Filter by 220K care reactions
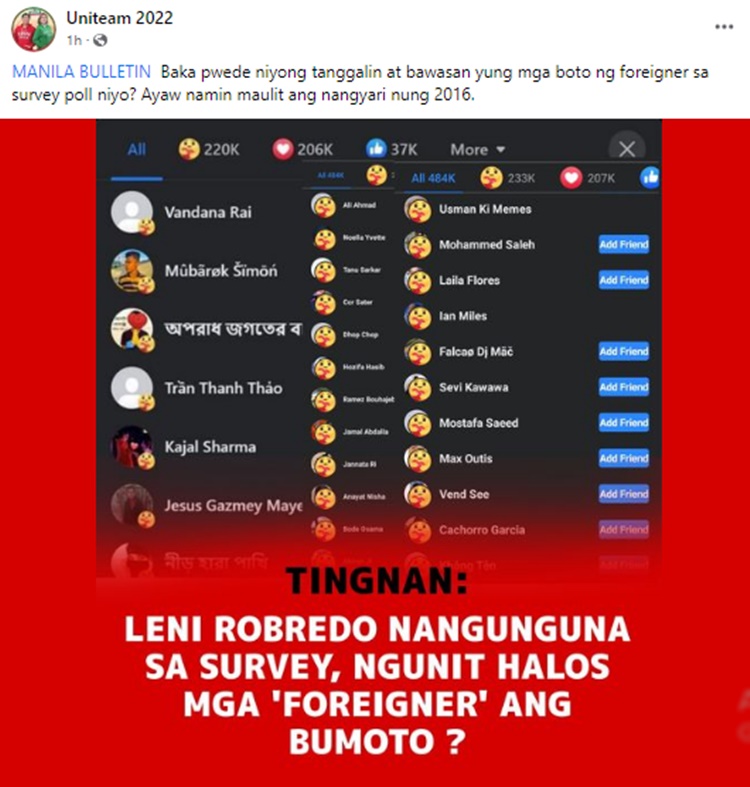The height and width of the screenshot is (787, 750). pos(209,149)
